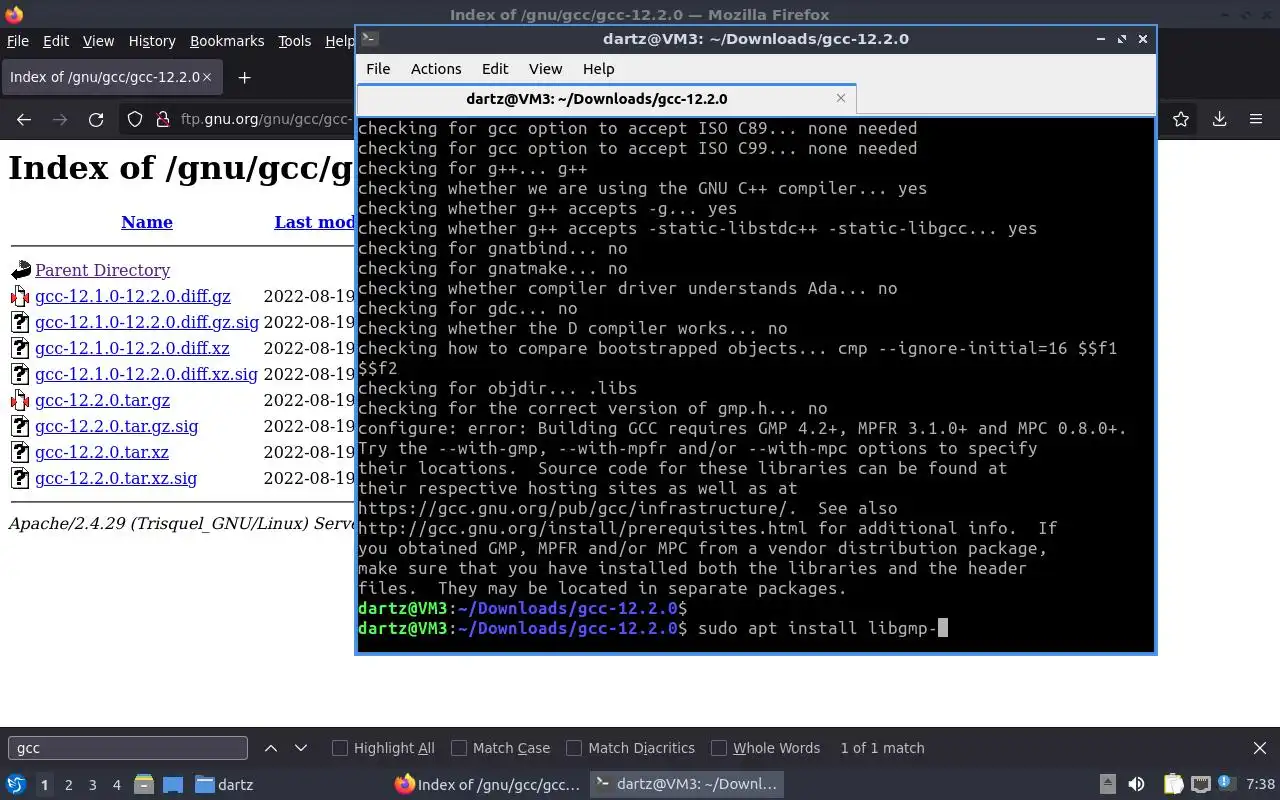Image resolution: width=1280 pixels, height=800 pixels.
Task: Click removable media eject tray icon
Action: tap(1107, 785)
